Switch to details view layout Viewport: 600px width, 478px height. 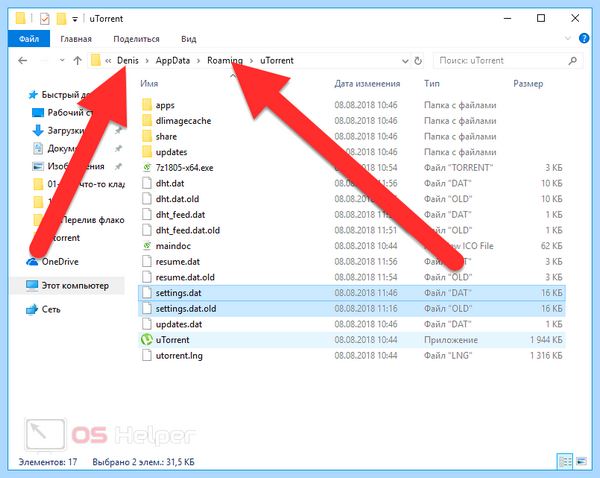565,462
